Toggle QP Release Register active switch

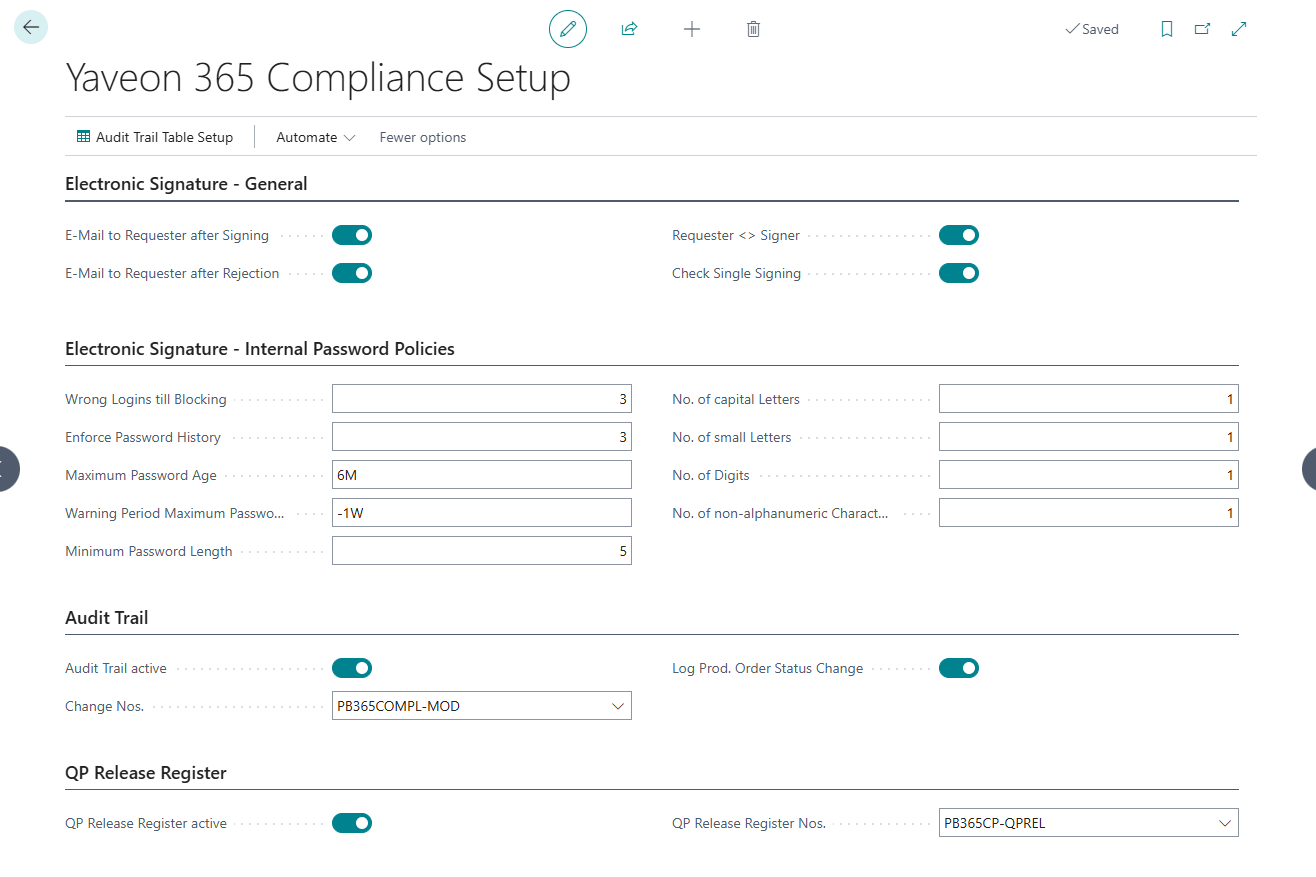click(352, 823)
